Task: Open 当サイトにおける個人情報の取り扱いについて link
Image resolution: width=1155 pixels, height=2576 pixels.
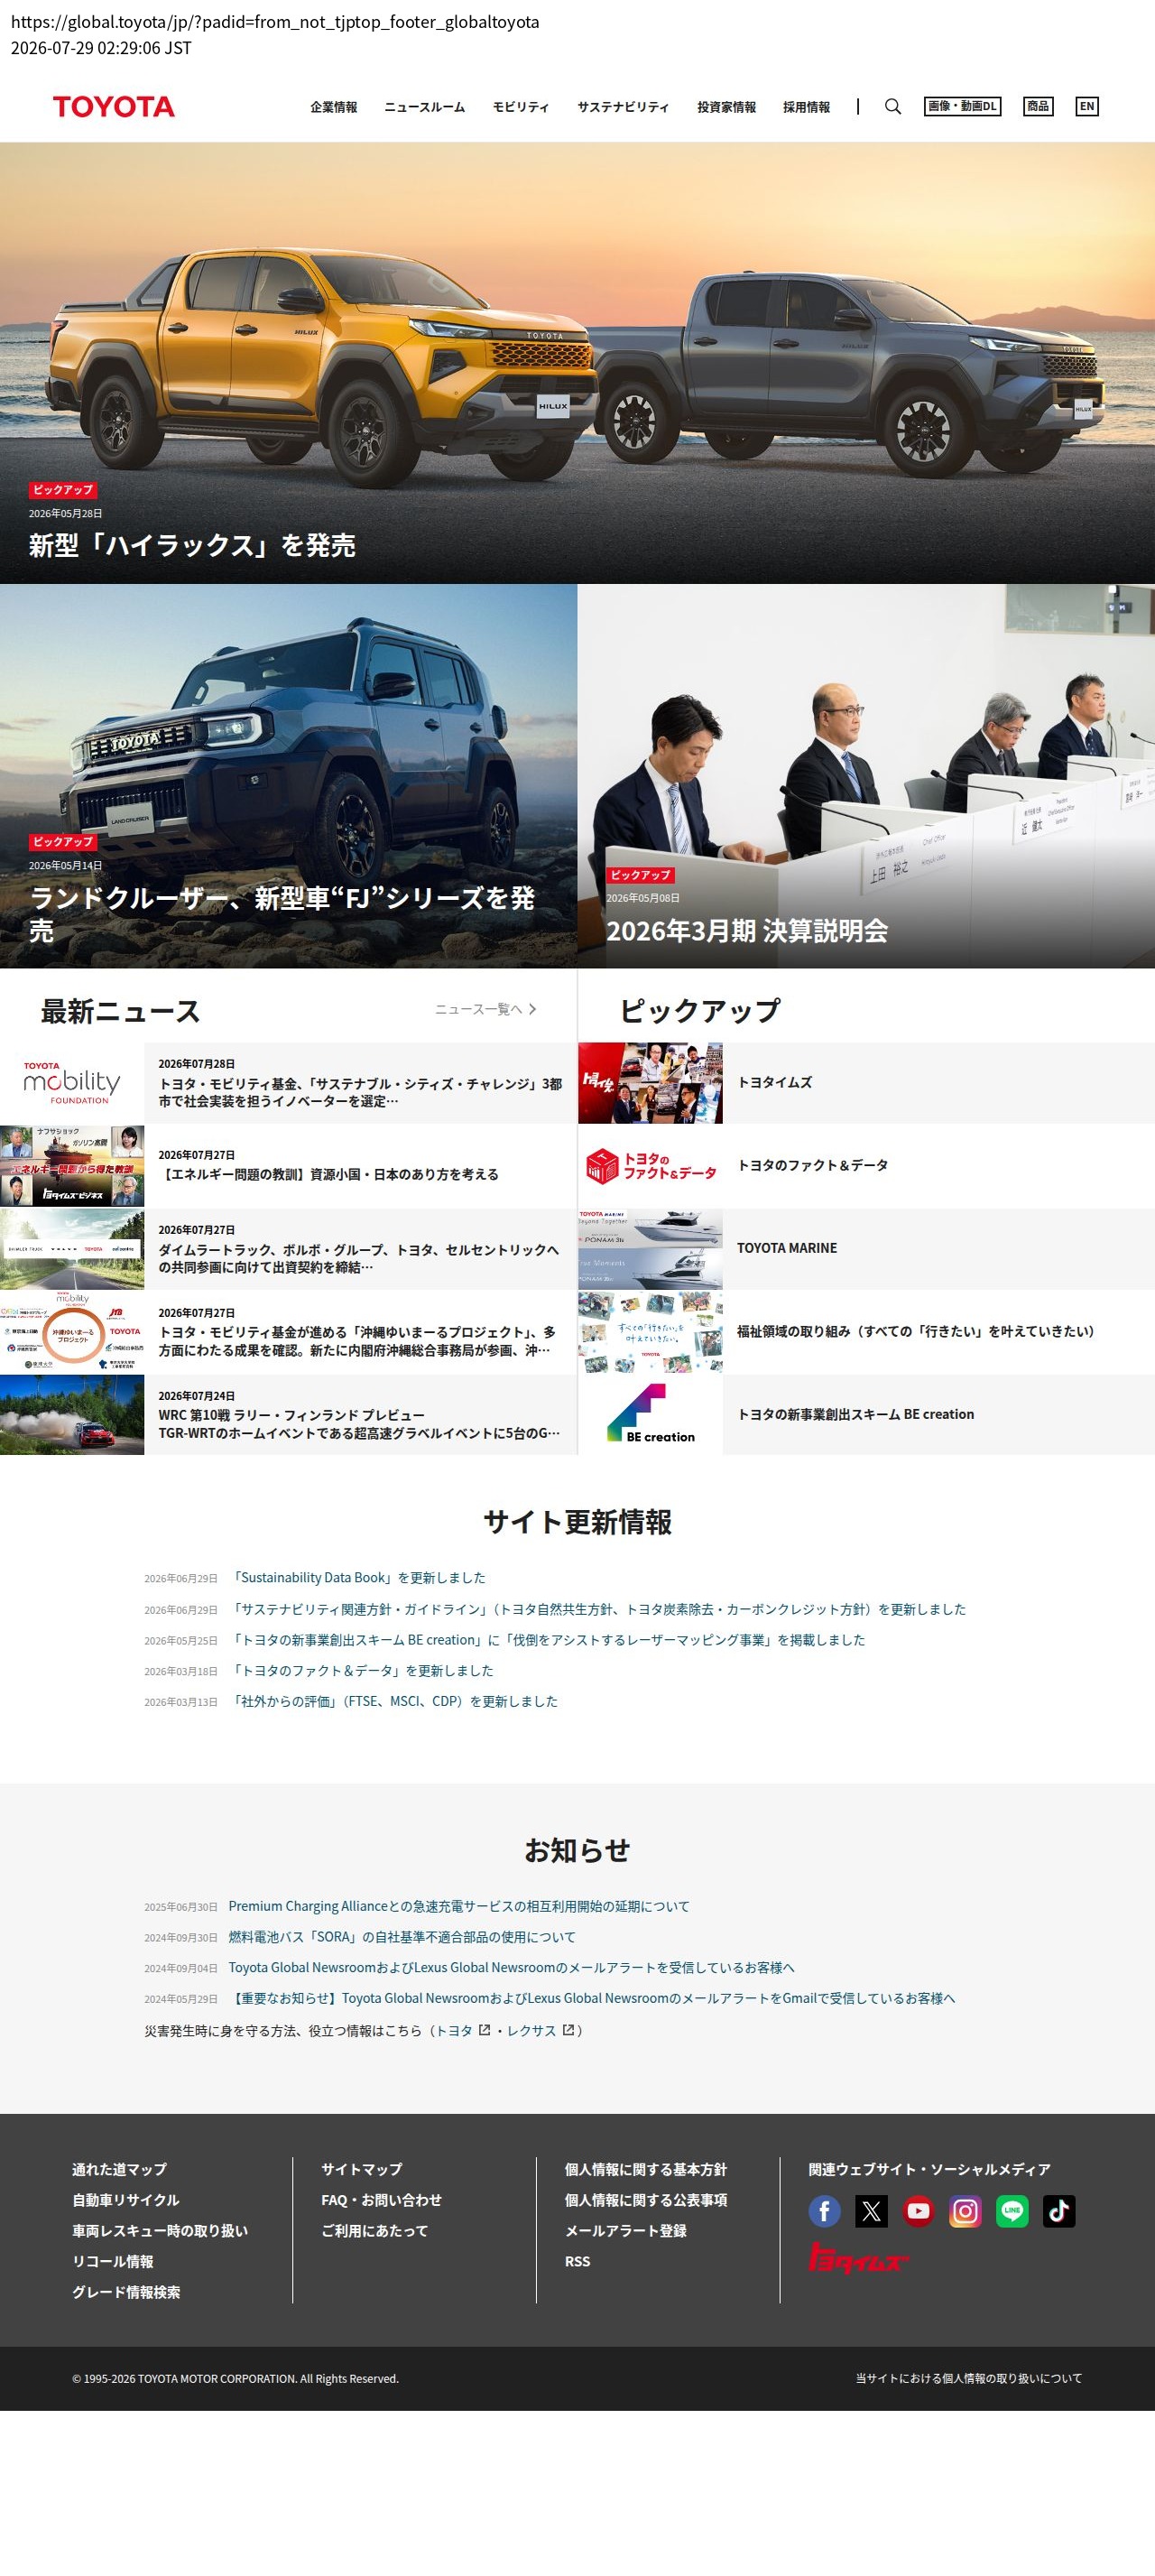Action: tap(969, 2378)
